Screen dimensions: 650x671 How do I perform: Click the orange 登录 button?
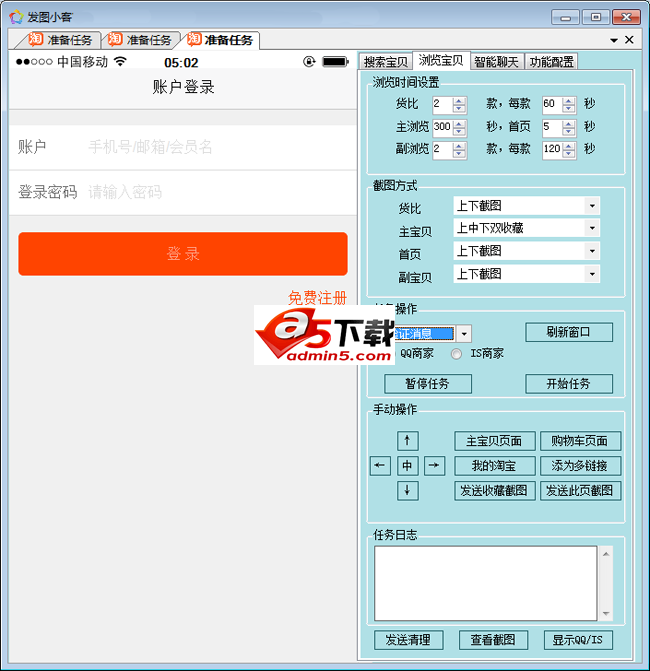click(183, 254)
